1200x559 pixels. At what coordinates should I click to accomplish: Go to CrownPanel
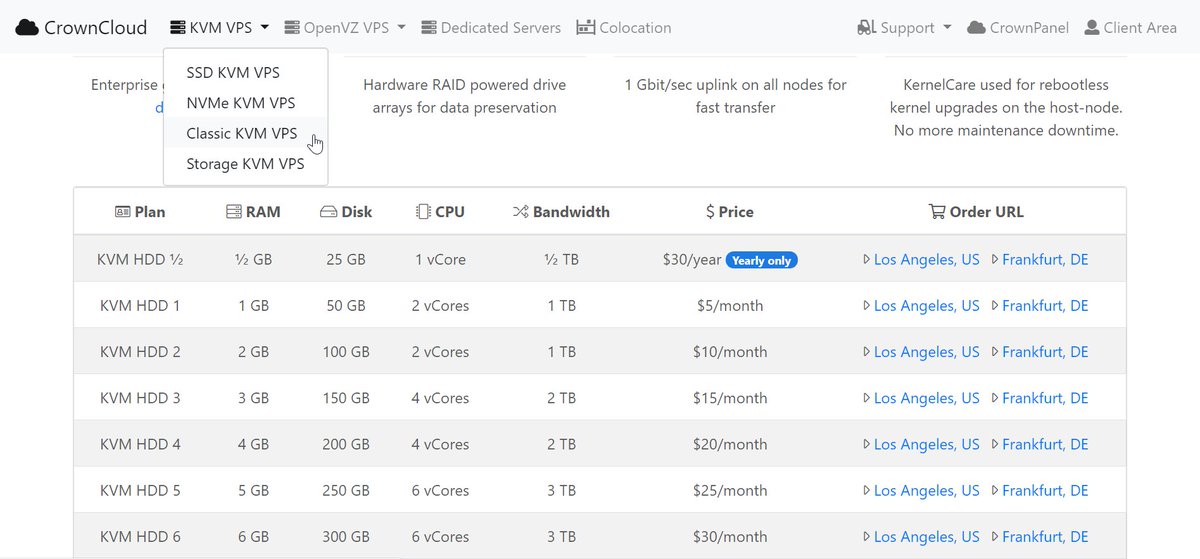[1017, 28]
